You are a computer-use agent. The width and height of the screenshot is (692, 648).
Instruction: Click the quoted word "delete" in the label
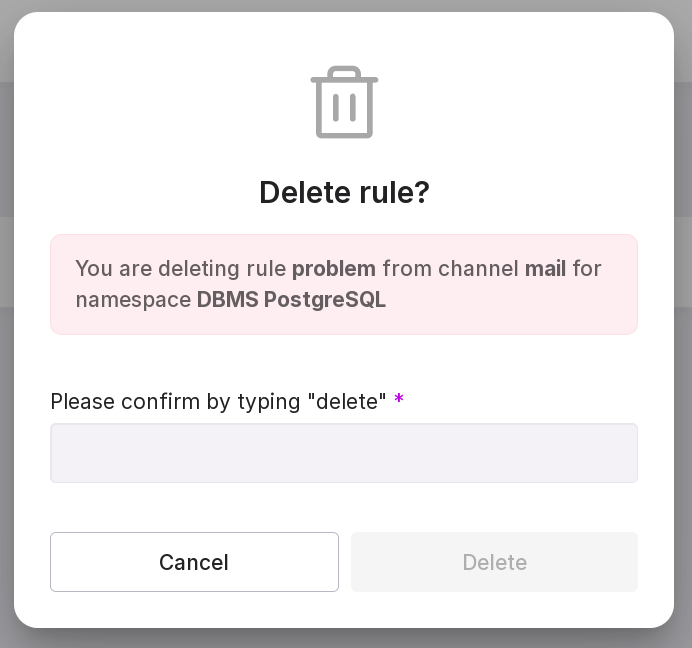pos(347,402)
